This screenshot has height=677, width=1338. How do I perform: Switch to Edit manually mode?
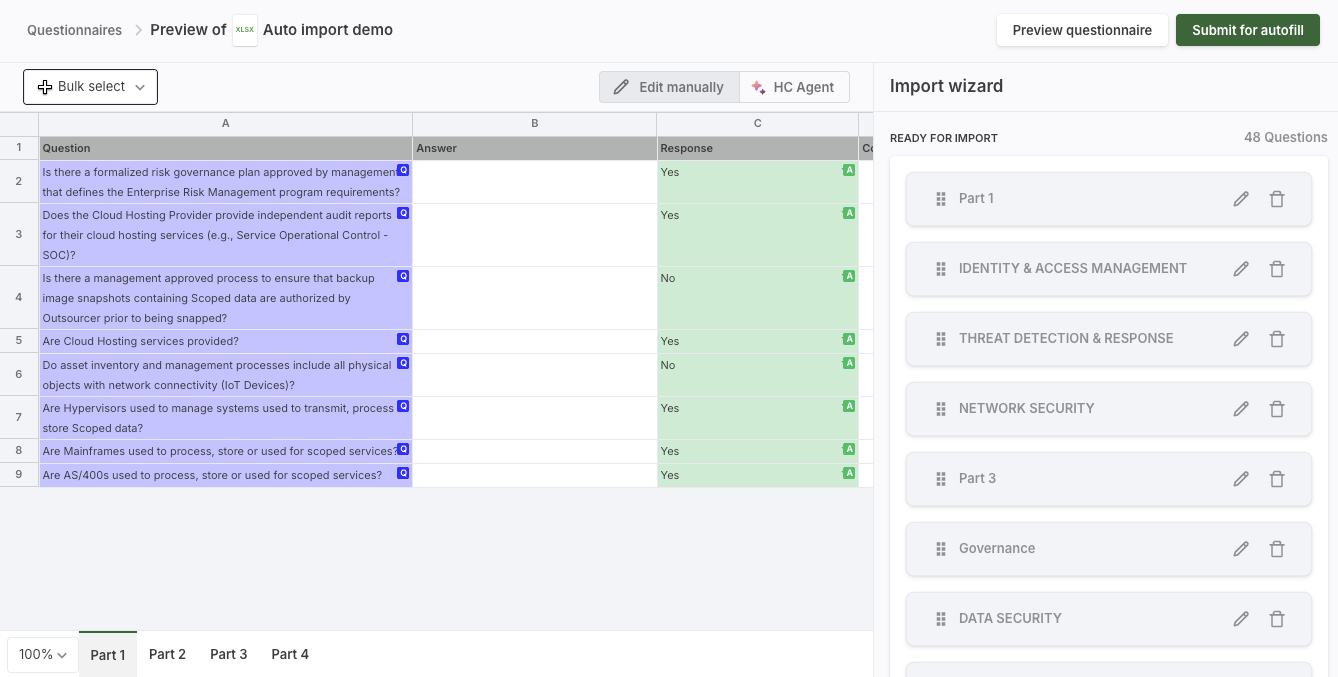(669, 87)
